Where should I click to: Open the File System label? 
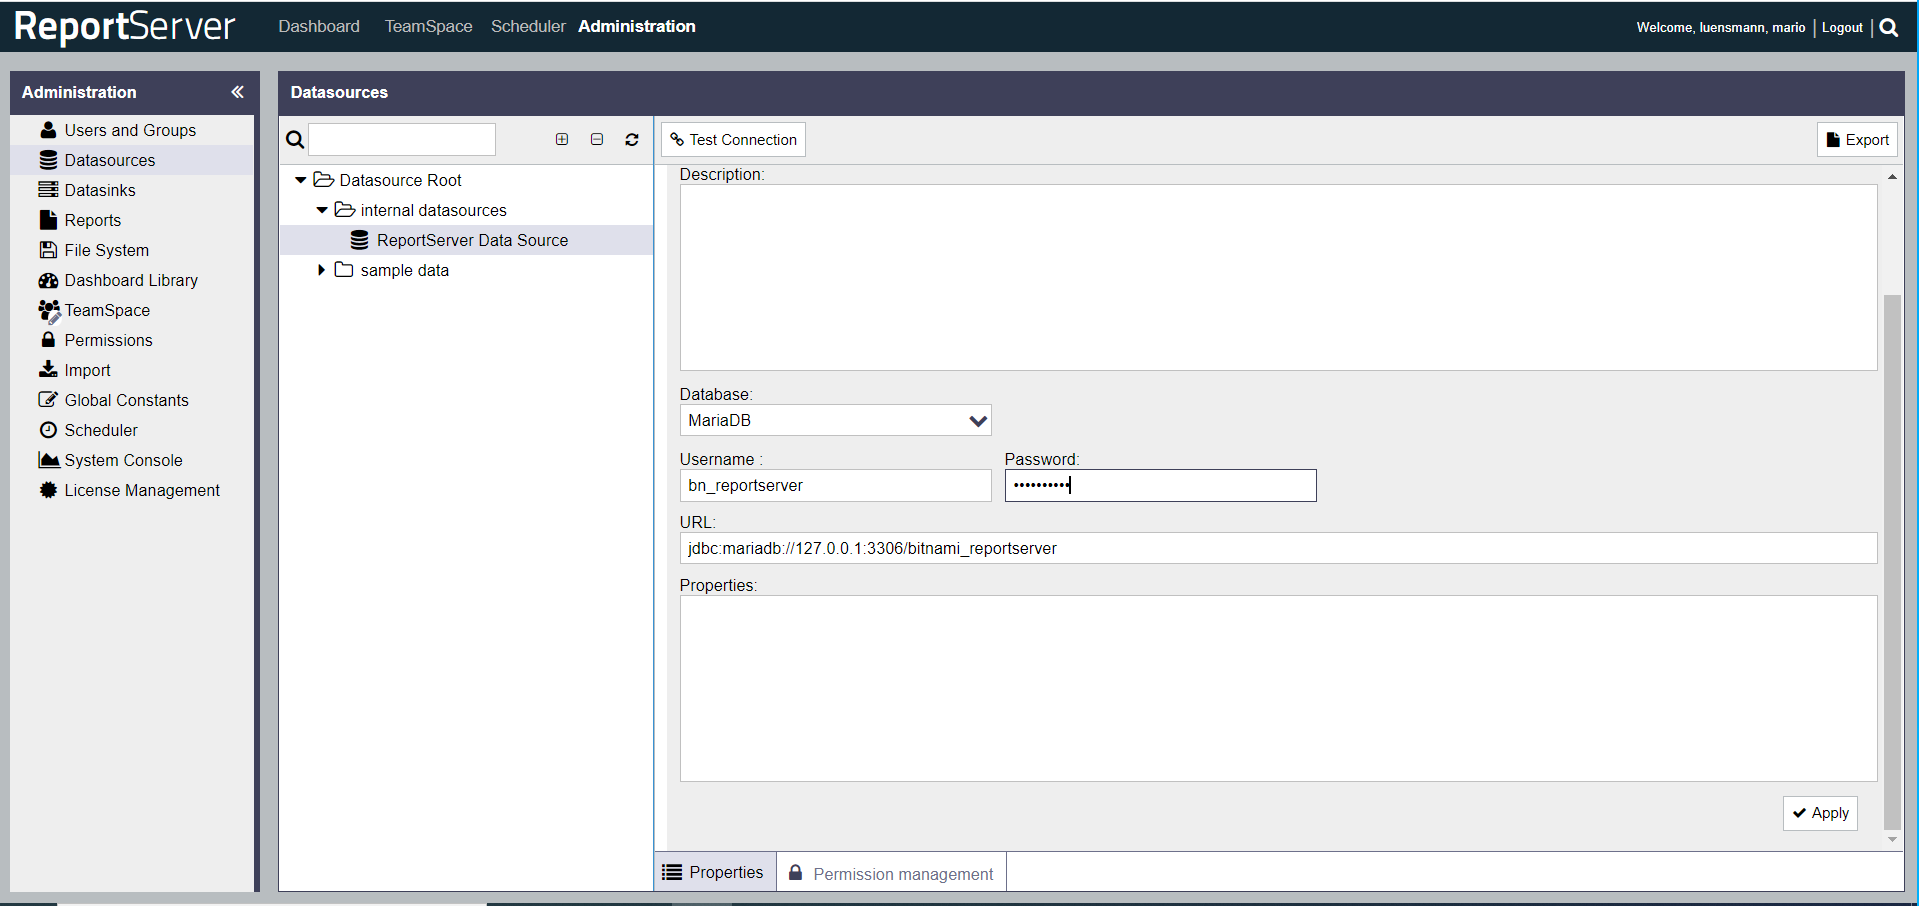106,250
